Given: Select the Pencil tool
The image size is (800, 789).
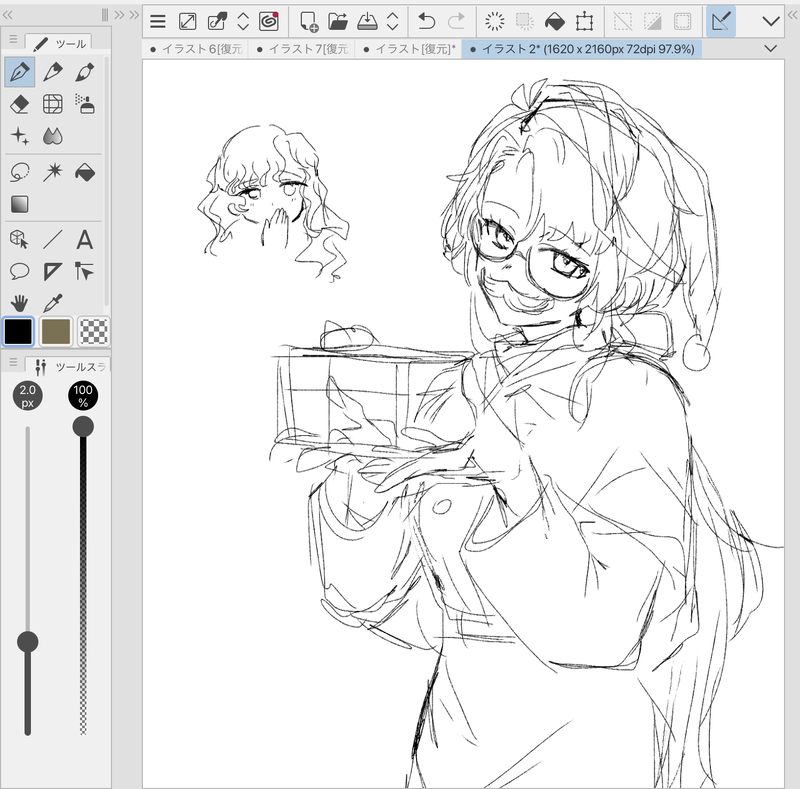Looking at the screenshot, I should tap(53, 72).
